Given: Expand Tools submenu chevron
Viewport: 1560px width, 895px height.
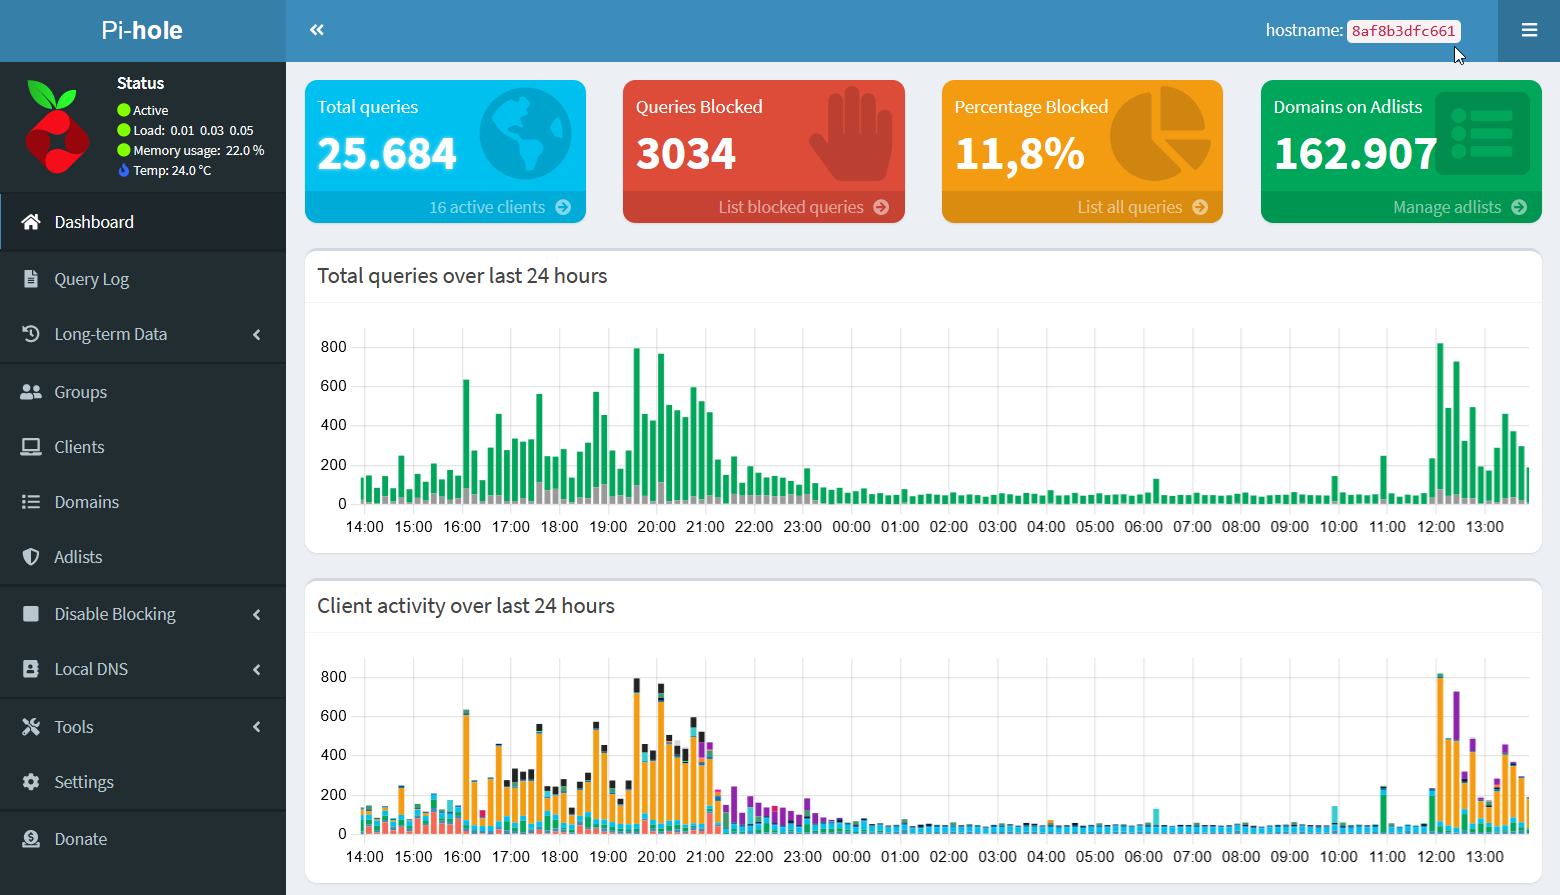Looking at the screenshot, I should tap(257, 727).
